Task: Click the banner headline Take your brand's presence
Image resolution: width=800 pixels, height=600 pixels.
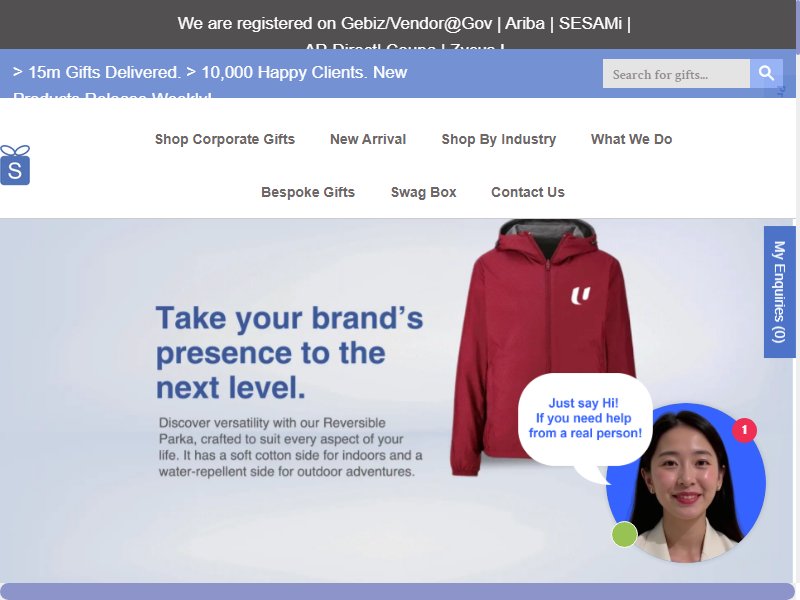Action: (289, 353)
